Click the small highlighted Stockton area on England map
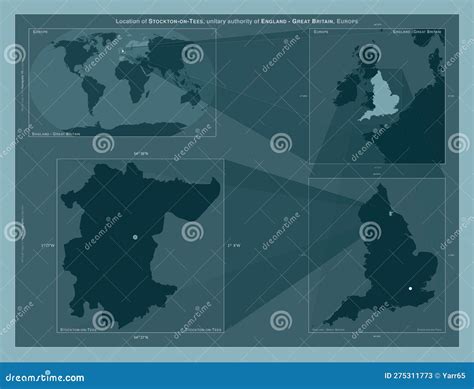The height and width of the screenshot is (389, 474). pos(390,213)
